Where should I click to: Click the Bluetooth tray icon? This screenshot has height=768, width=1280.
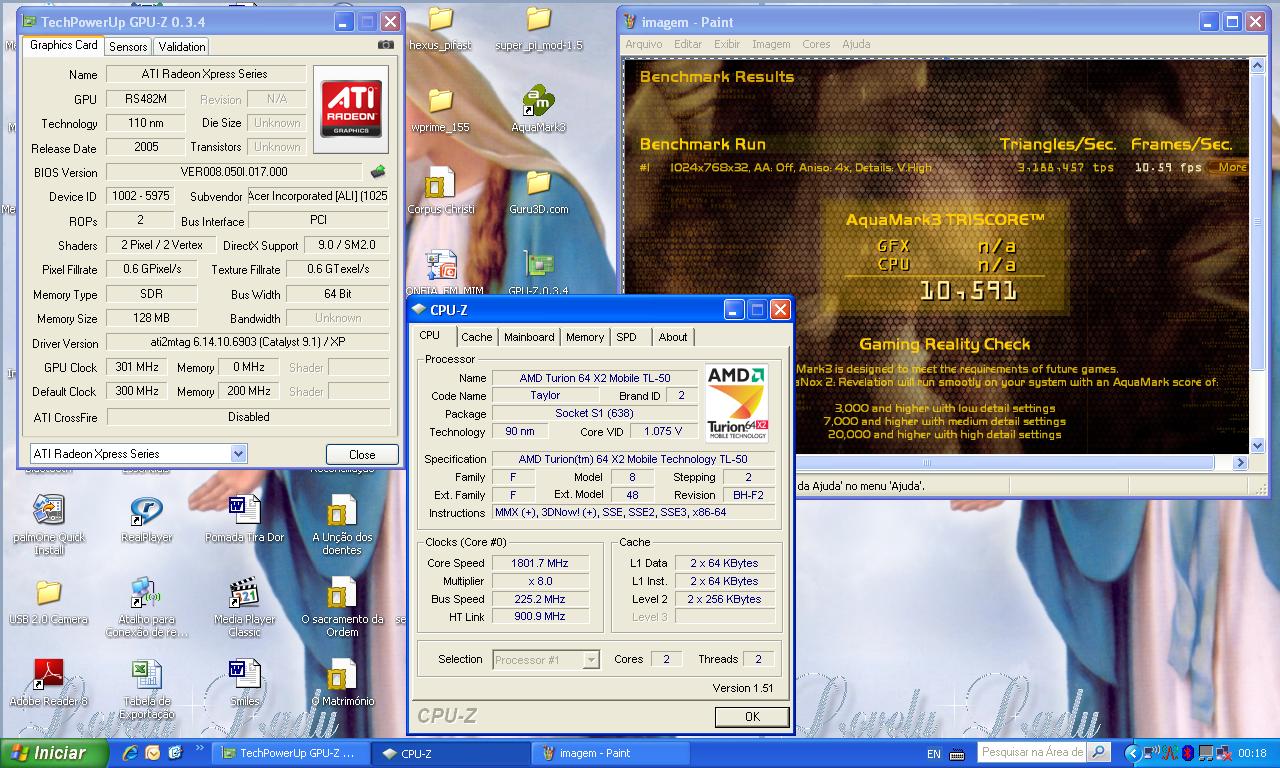(1189, 753)
